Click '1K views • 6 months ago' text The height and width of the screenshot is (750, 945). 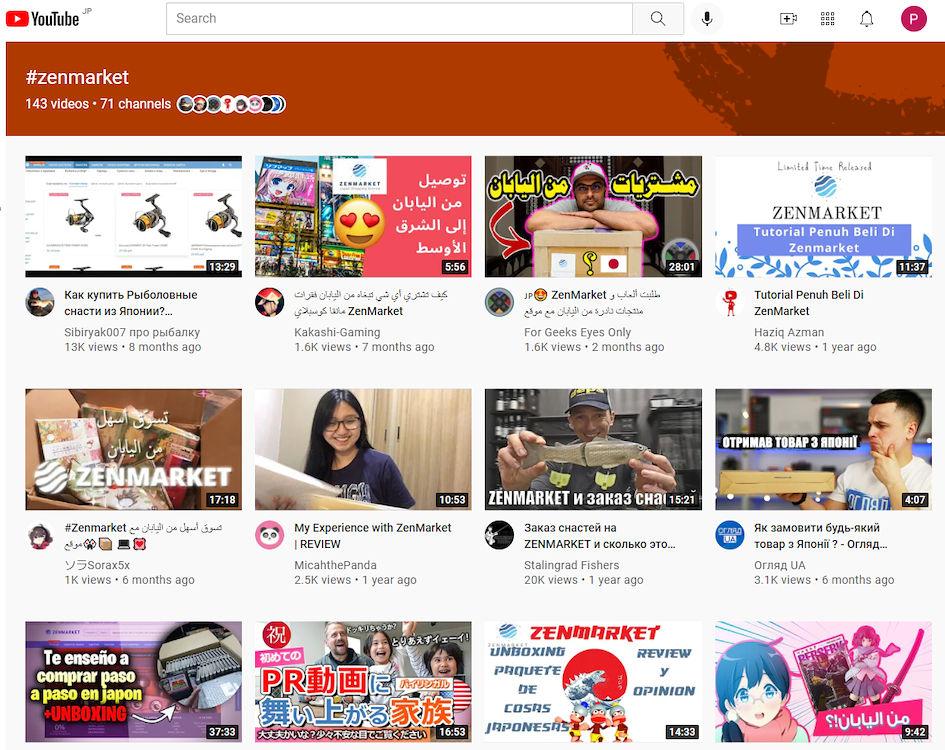tap(130, 579)
